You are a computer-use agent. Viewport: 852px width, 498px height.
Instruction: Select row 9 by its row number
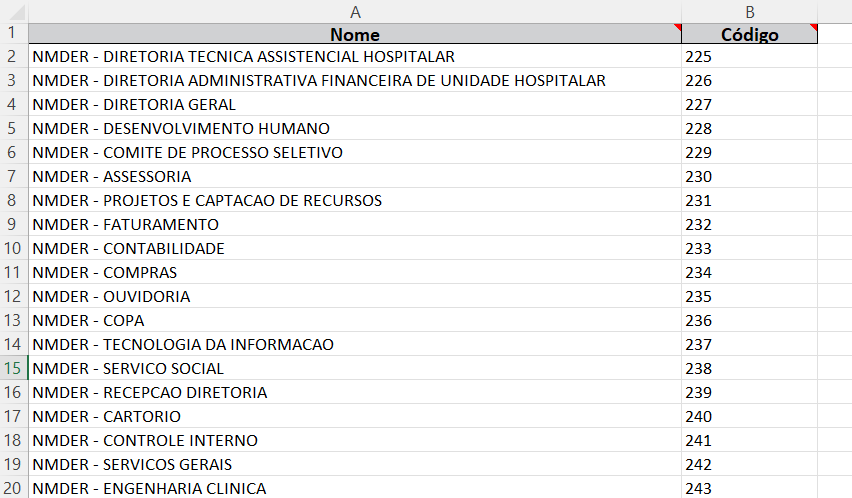tap(12, 225)
